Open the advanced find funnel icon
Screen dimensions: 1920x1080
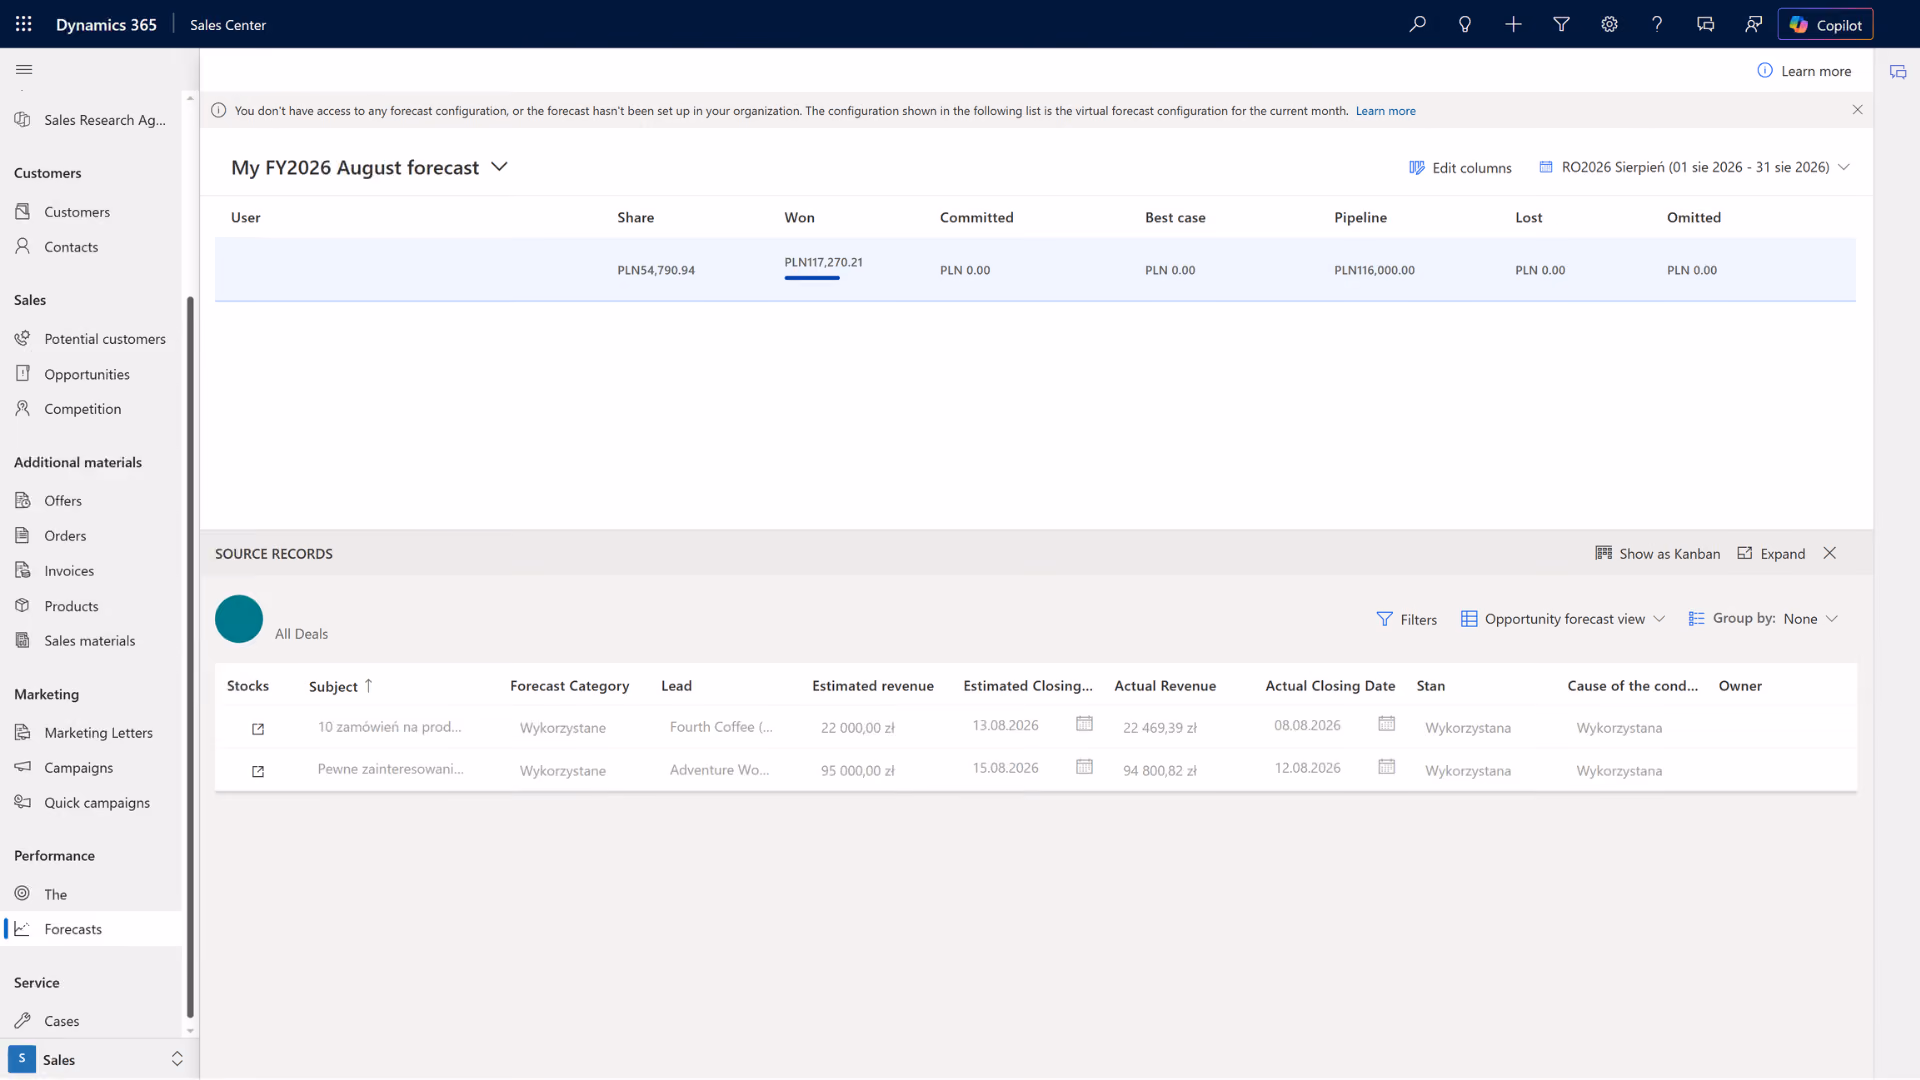pyautogui.click(x=1561, y=24)
